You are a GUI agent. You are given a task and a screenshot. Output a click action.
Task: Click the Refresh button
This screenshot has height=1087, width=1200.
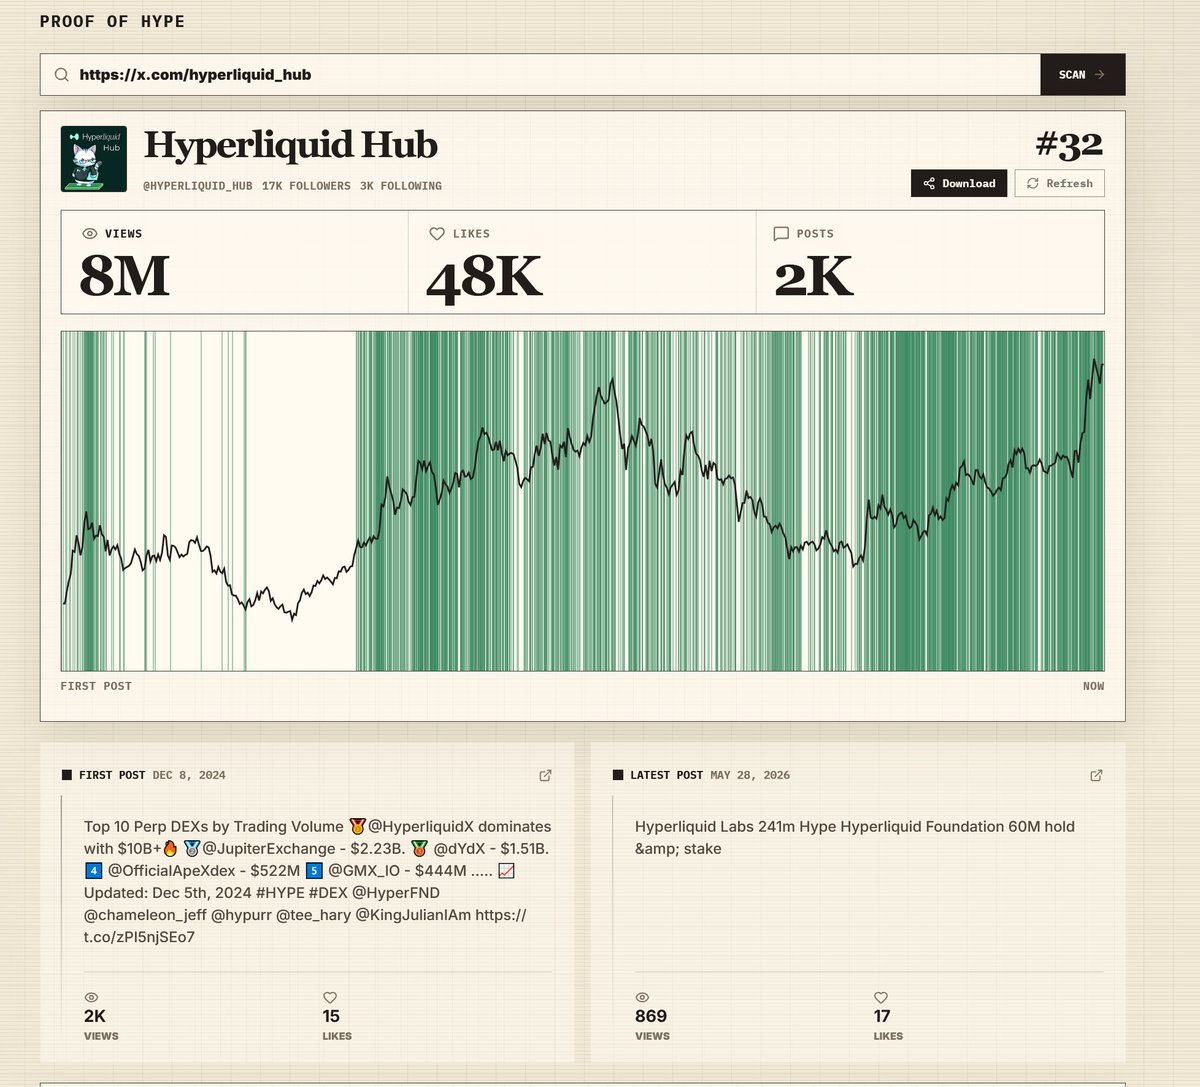(x=1060, y=183)
